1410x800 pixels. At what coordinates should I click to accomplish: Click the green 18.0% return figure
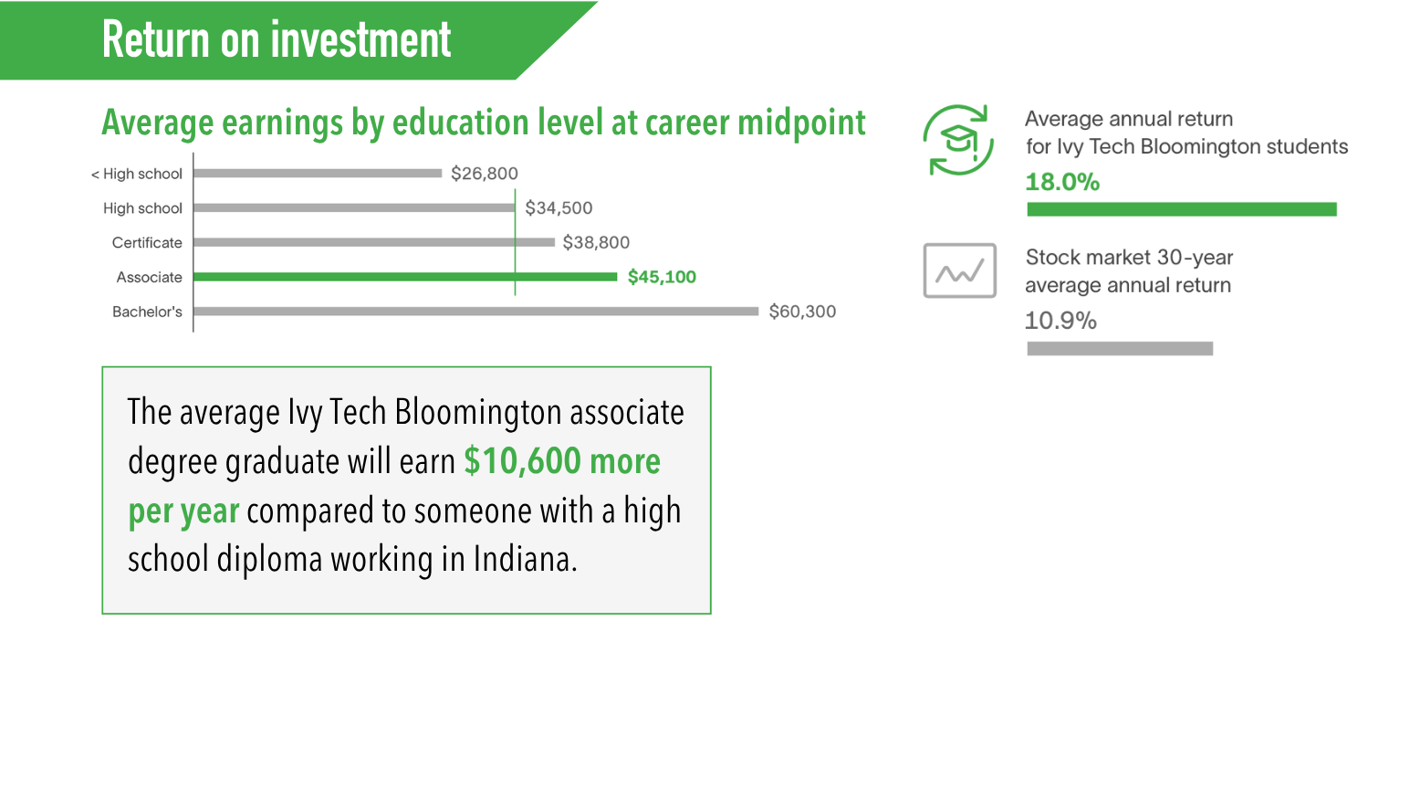1062,182
